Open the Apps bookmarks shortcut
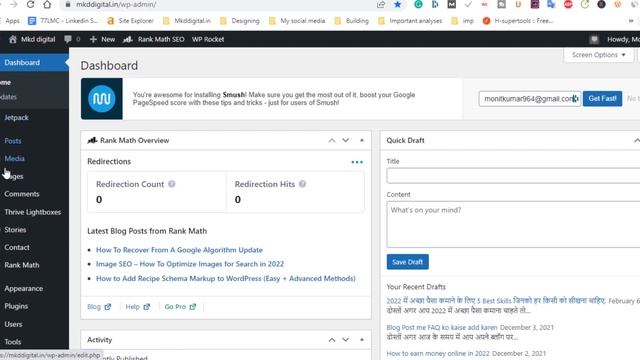This screenshot has width=640, height=360. click(13, 20)
